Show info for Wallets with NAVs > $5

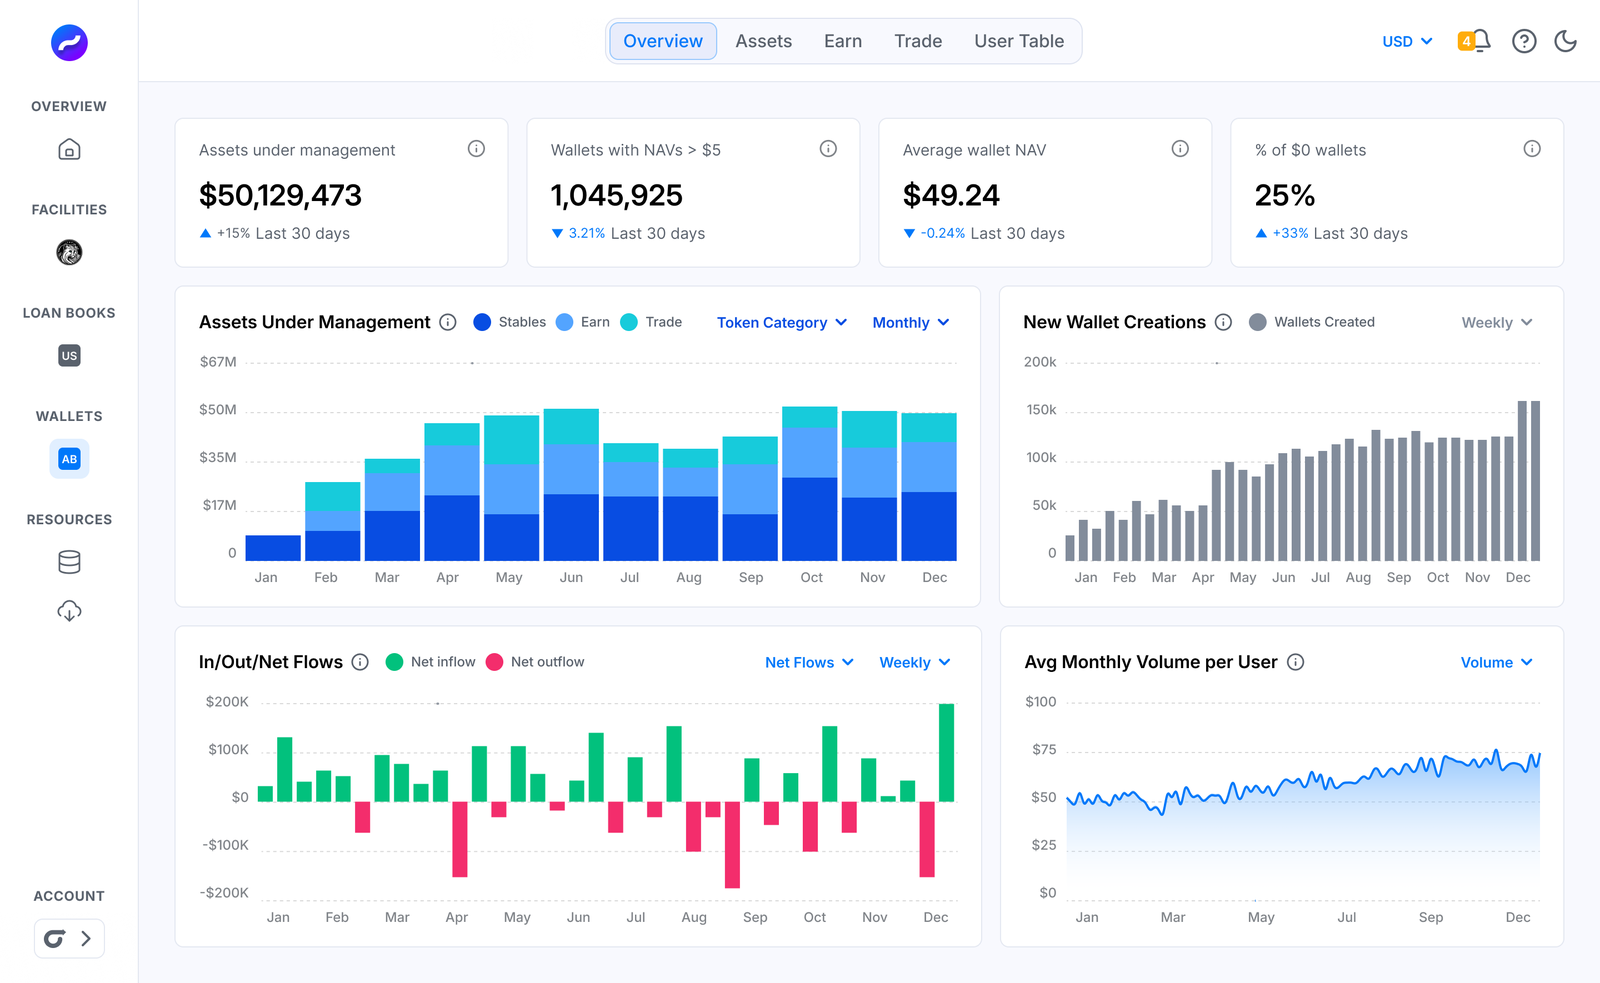828,149
